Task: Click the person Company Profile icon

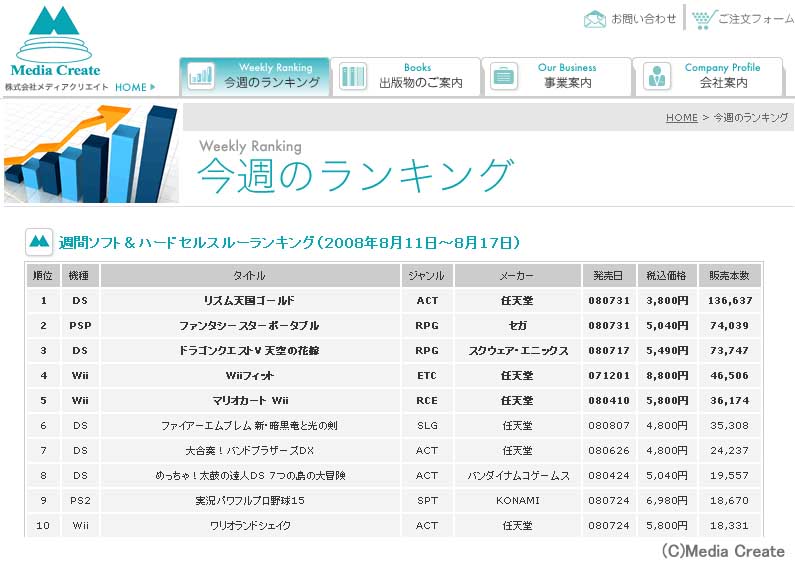Action: tap(657, 77)
